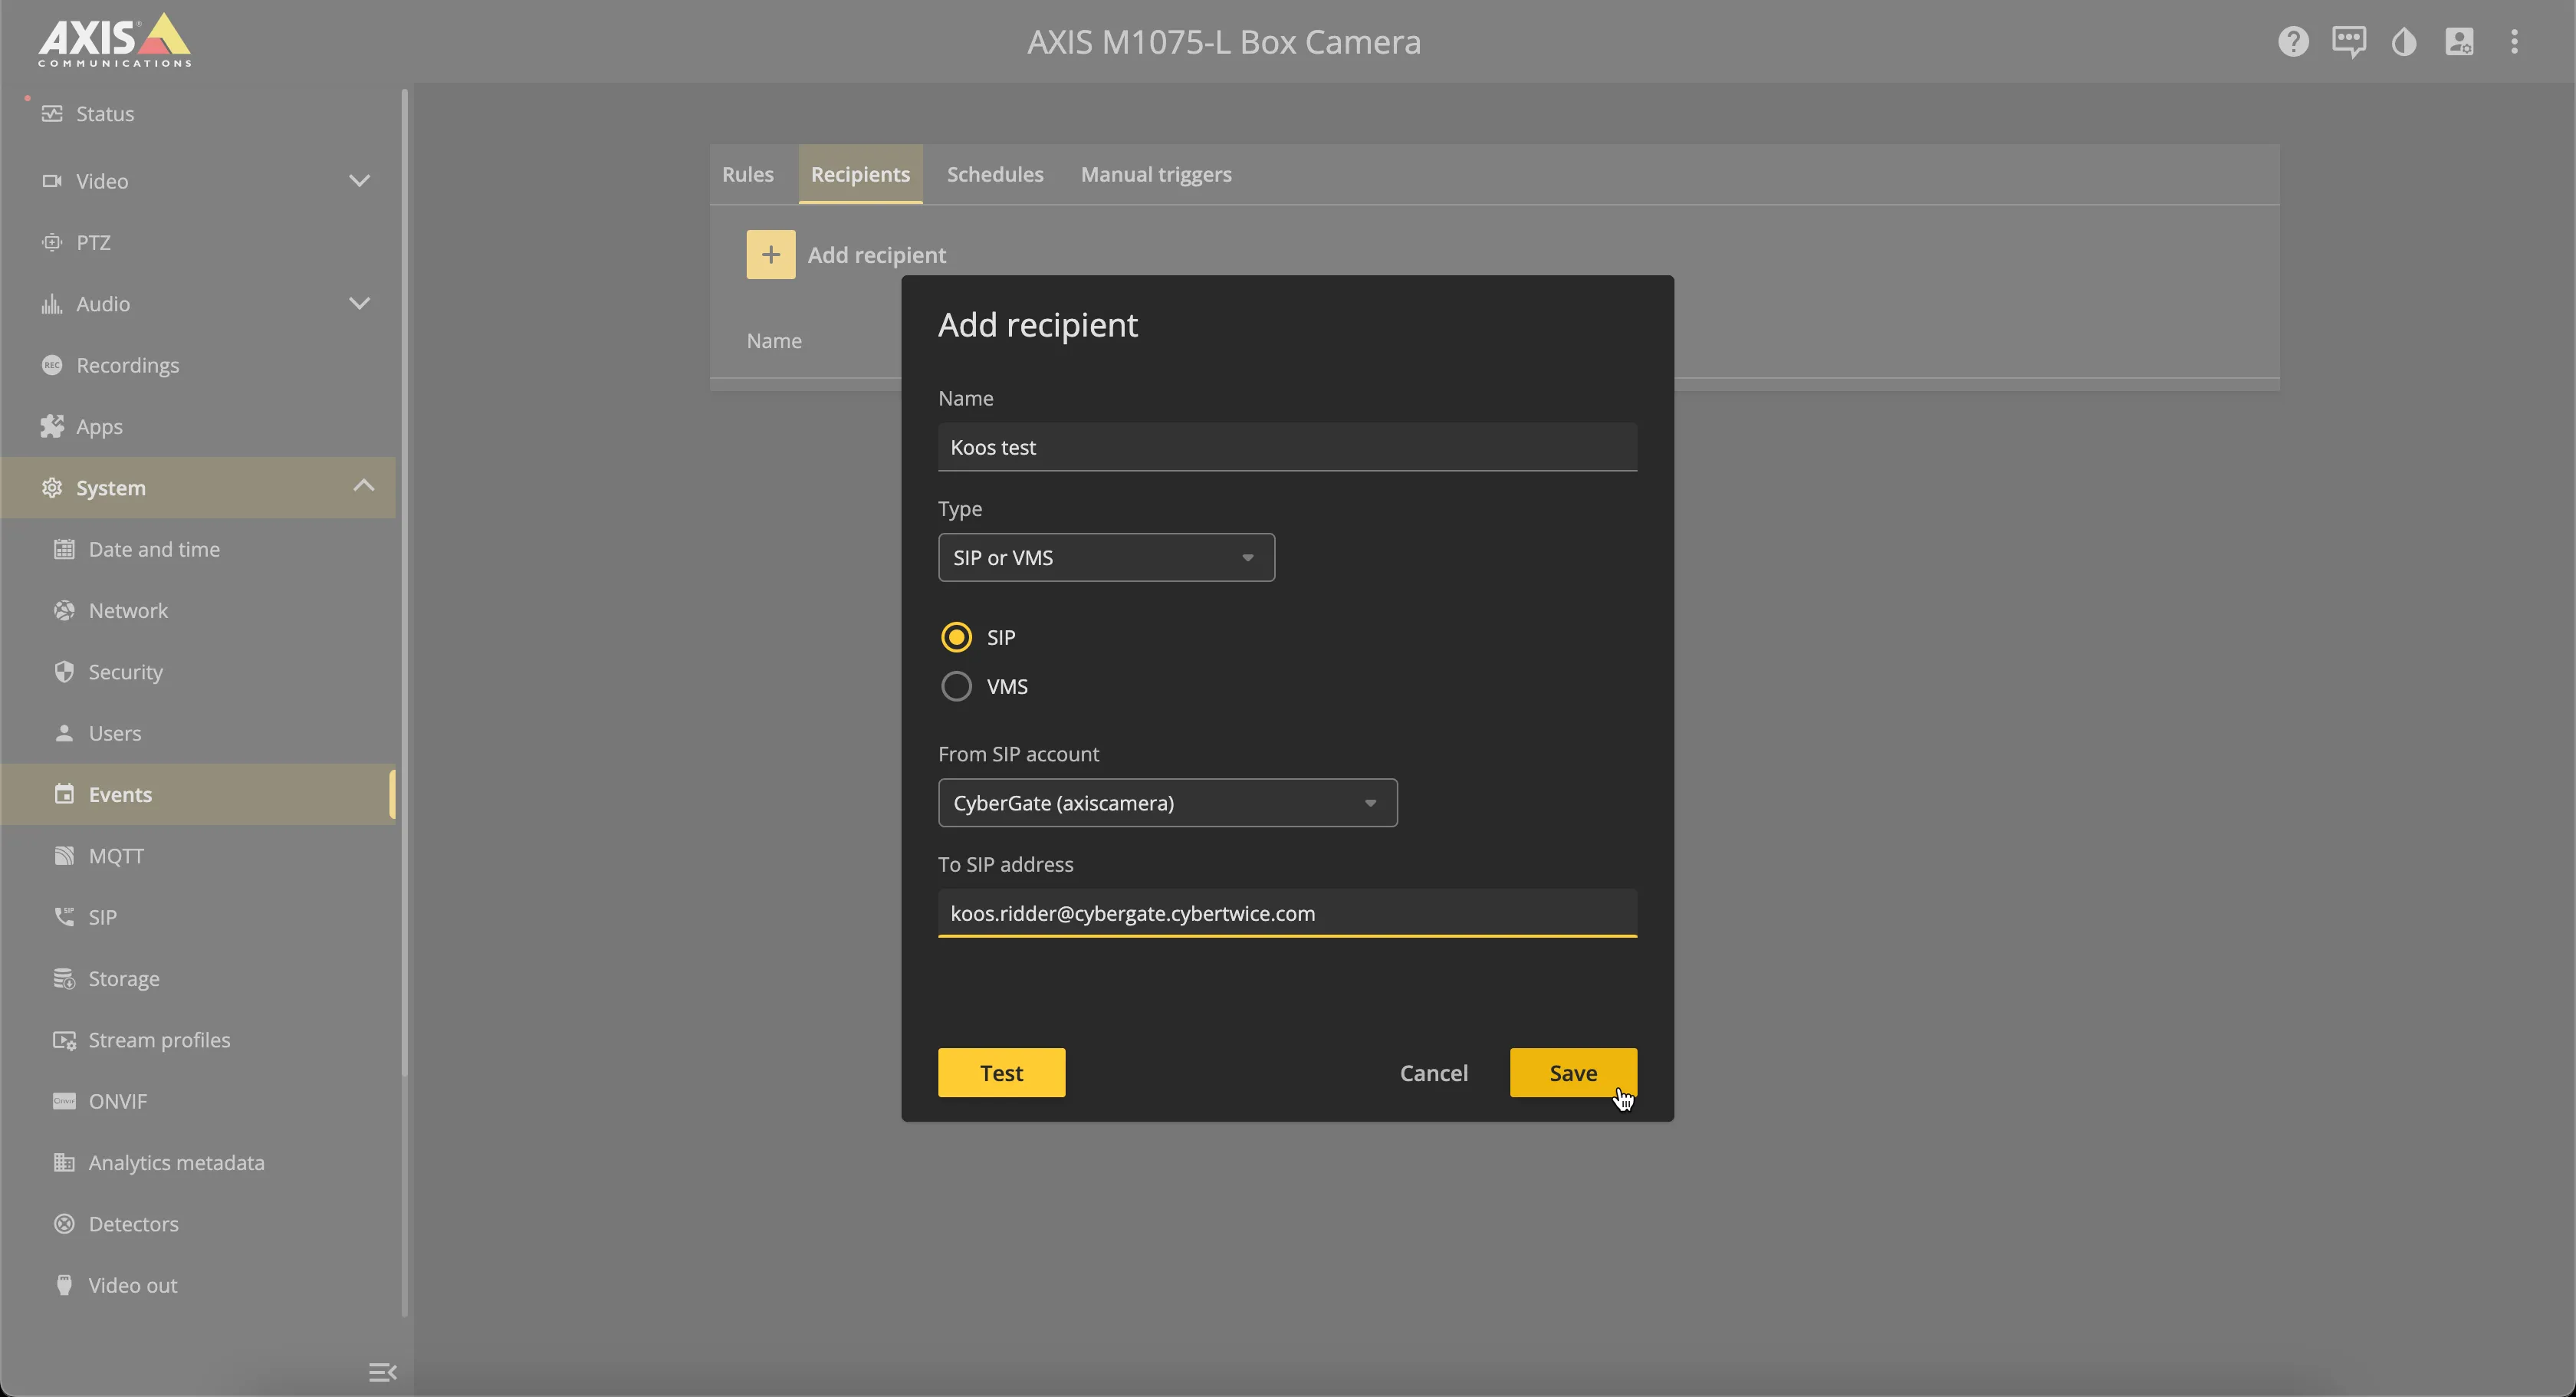This screenshot has height=1397, width=2576.
Task: Open the three-dot more options menu
Action: 2514,42
